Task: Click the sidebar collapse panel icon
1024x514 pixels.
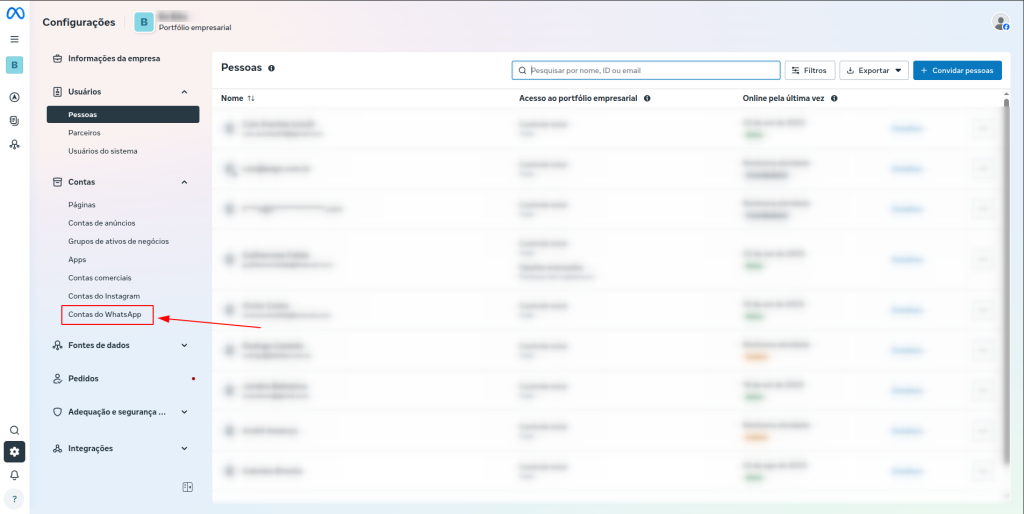Action: (187, 487)
